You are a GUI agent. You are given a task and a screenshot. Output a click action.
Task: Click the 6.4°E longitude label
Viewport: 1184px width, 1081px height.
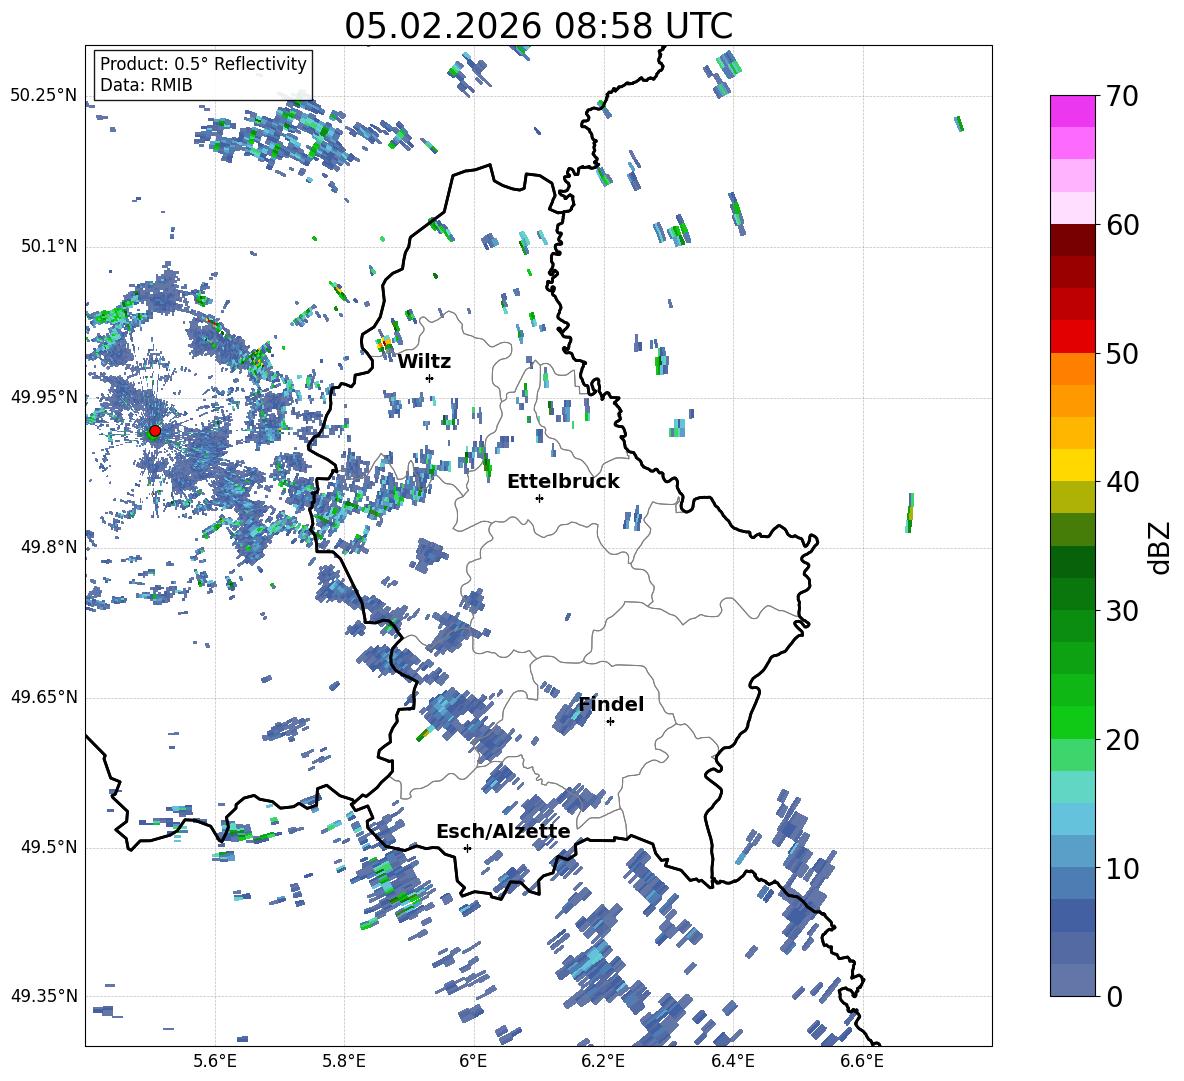pyautogui.click(x=733, y=1061)
